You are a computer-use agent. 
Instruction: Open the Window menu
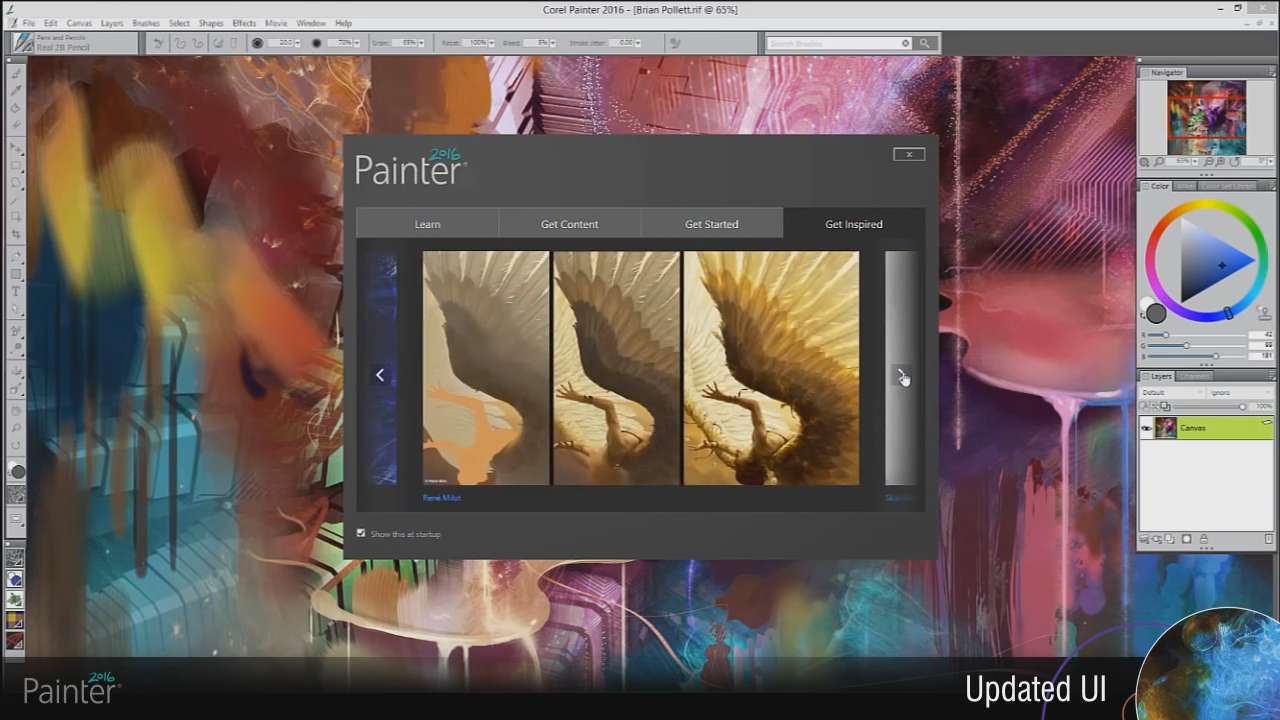point(311,23)
